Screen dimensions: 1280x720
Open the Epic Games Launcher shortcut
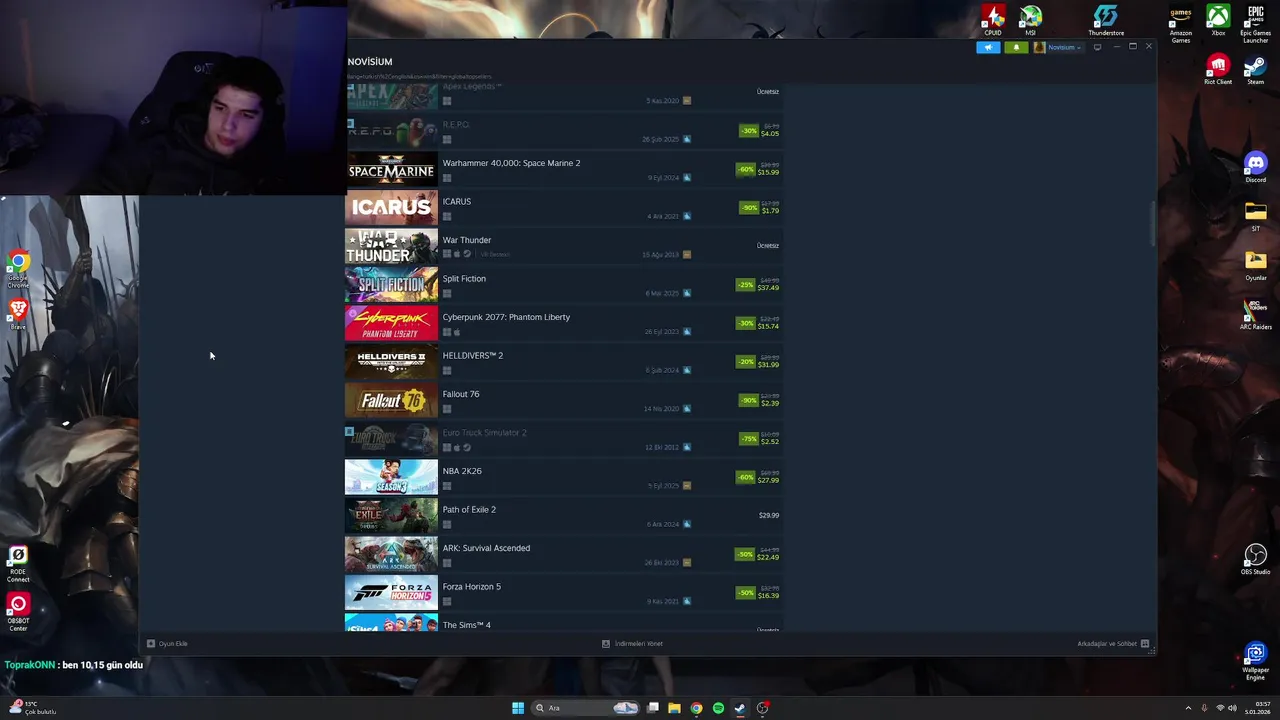click(1256, 24)
